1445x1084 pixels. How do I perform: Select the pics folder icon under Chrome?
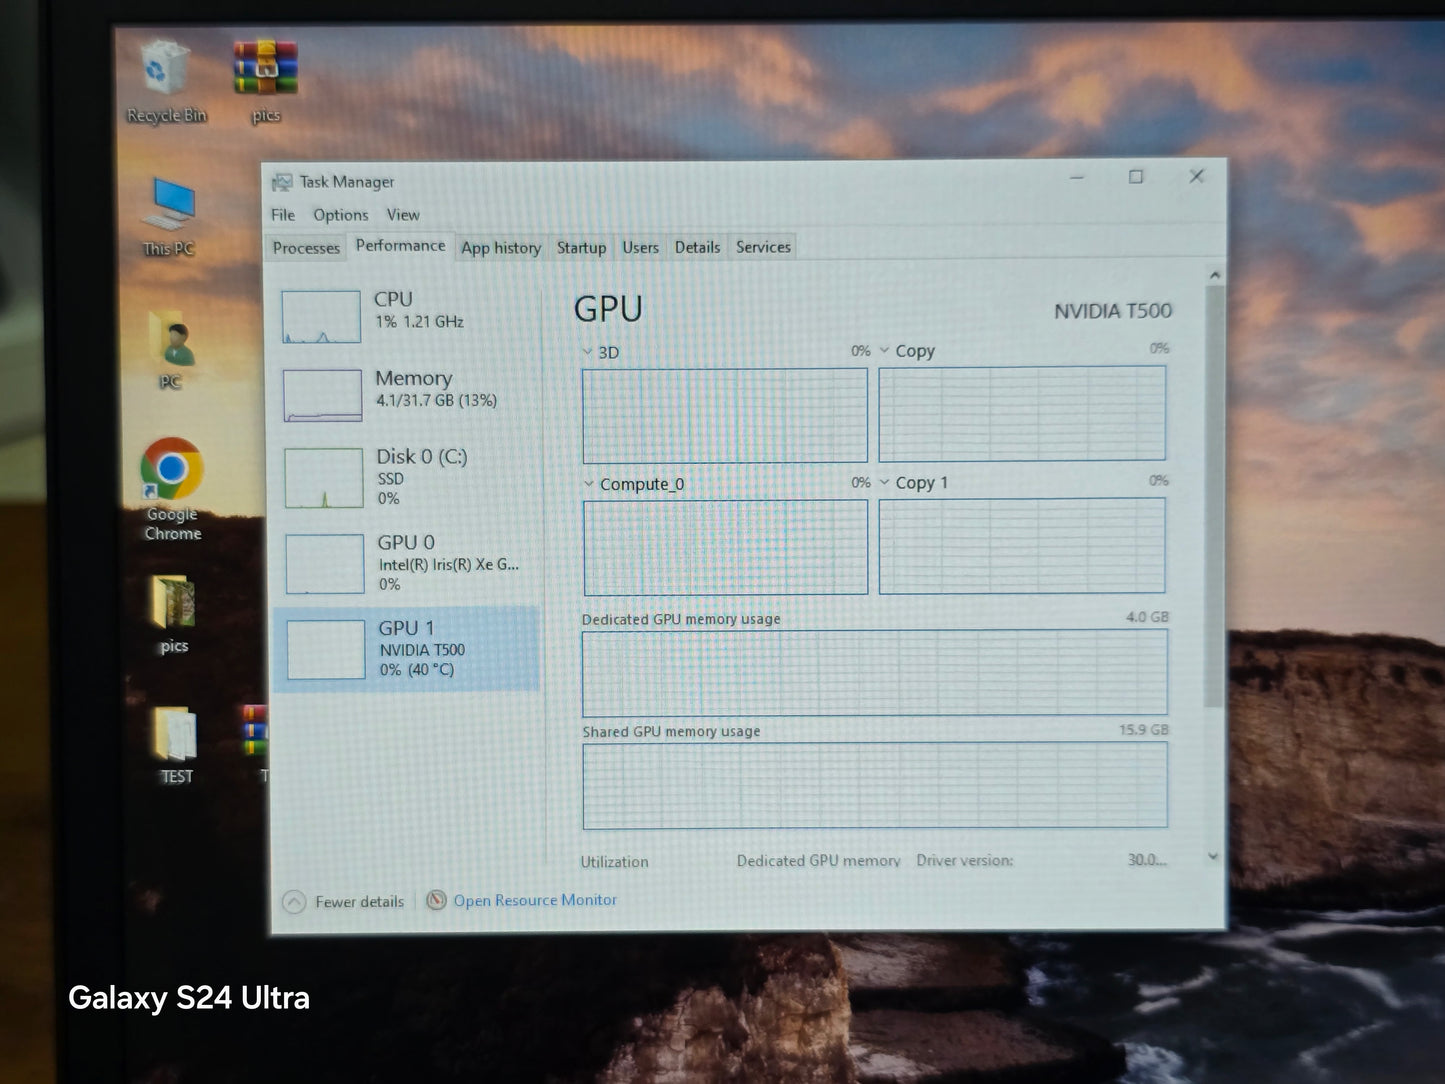(x=173, y=614)
